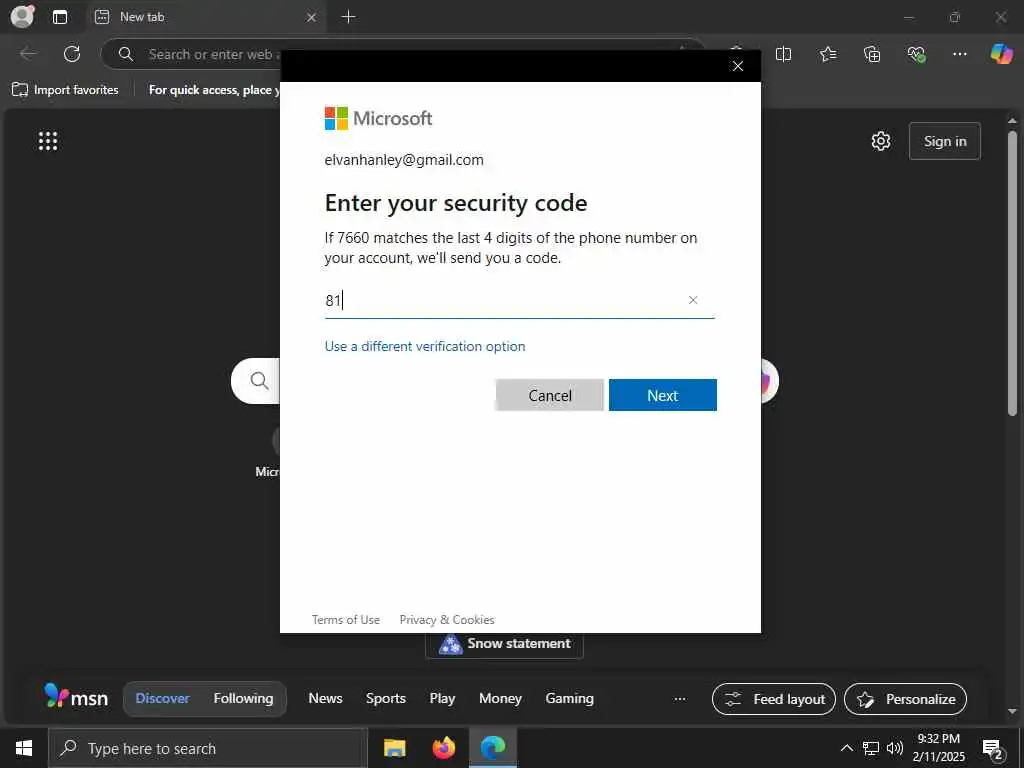Clear the security code input

(693, 300)
